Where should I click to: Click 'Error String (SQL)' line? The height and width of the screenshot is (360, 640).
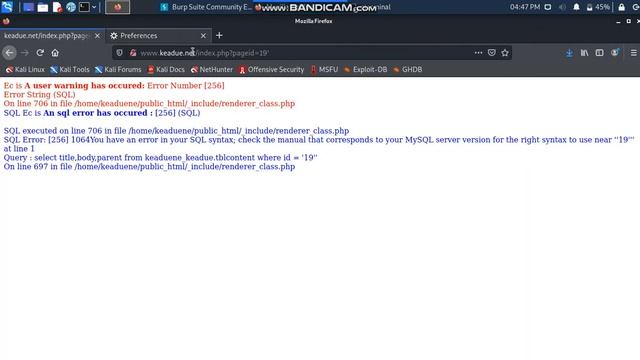coord(40,95)
